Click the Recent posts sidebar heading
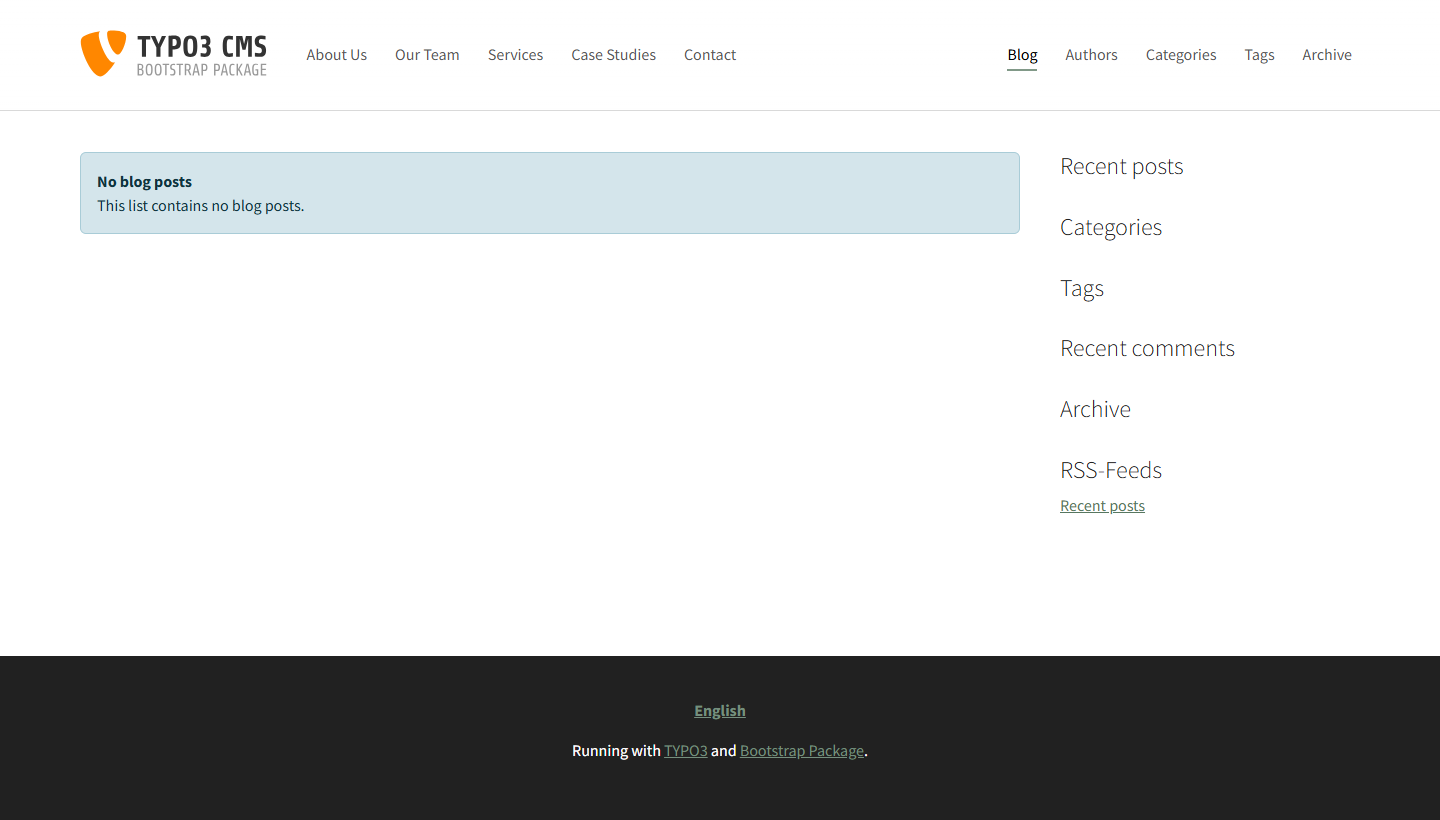The height and width of the screenshot is (820, 1440). click(1121, 167)
